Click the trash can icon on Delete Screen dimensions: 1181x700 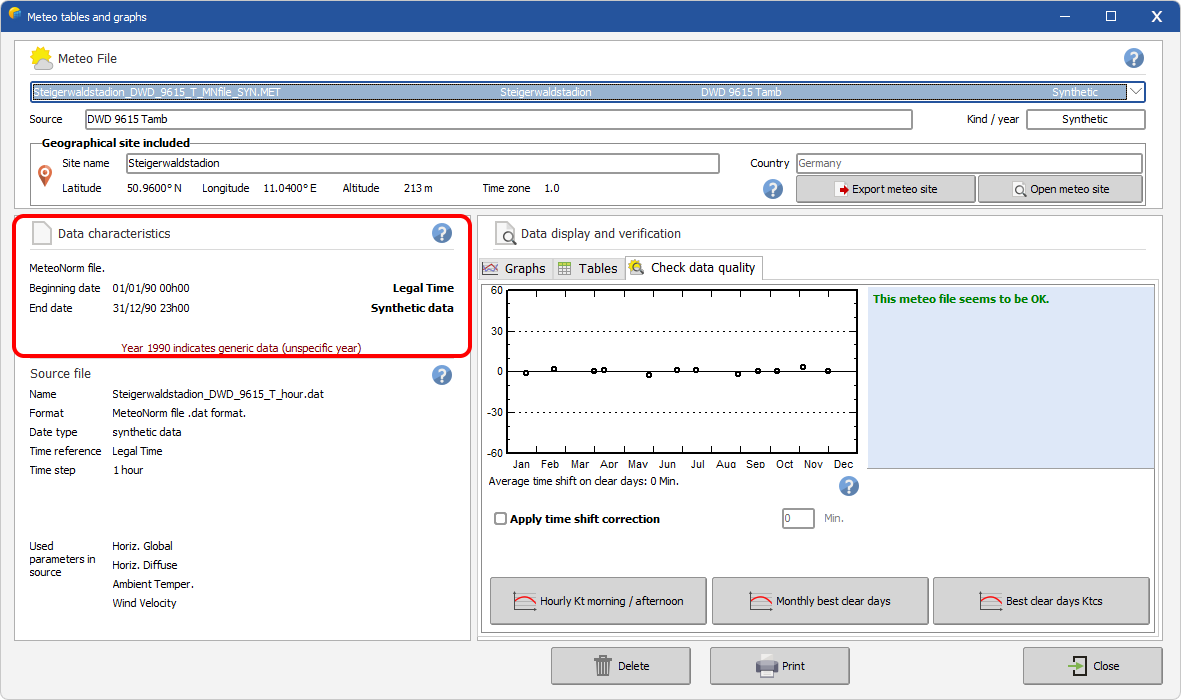point(603,666)
